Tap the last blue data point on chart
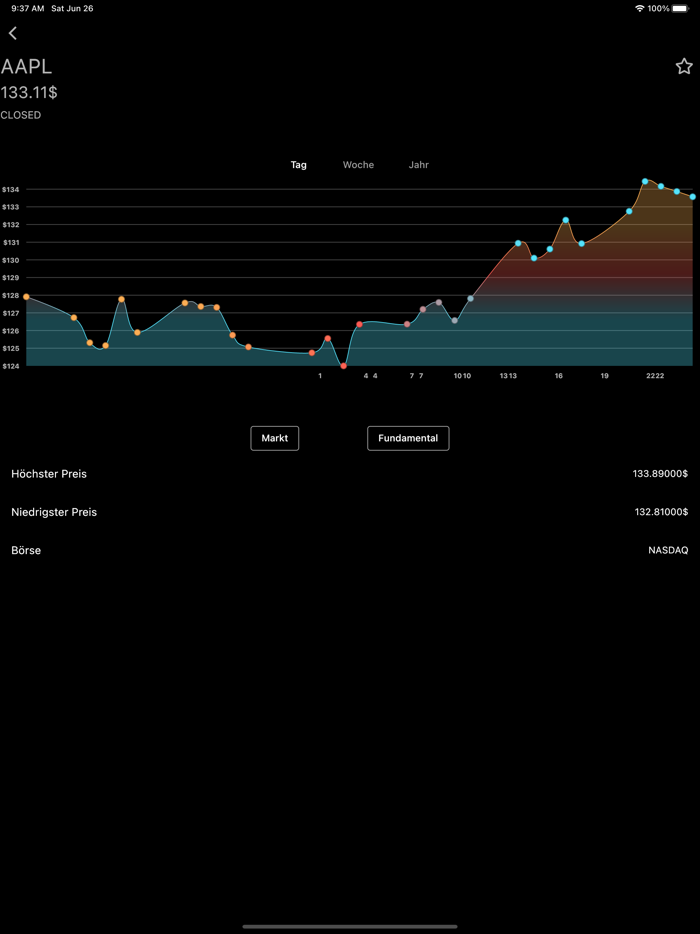Screen dimensions: 700x934 [692, 197]
